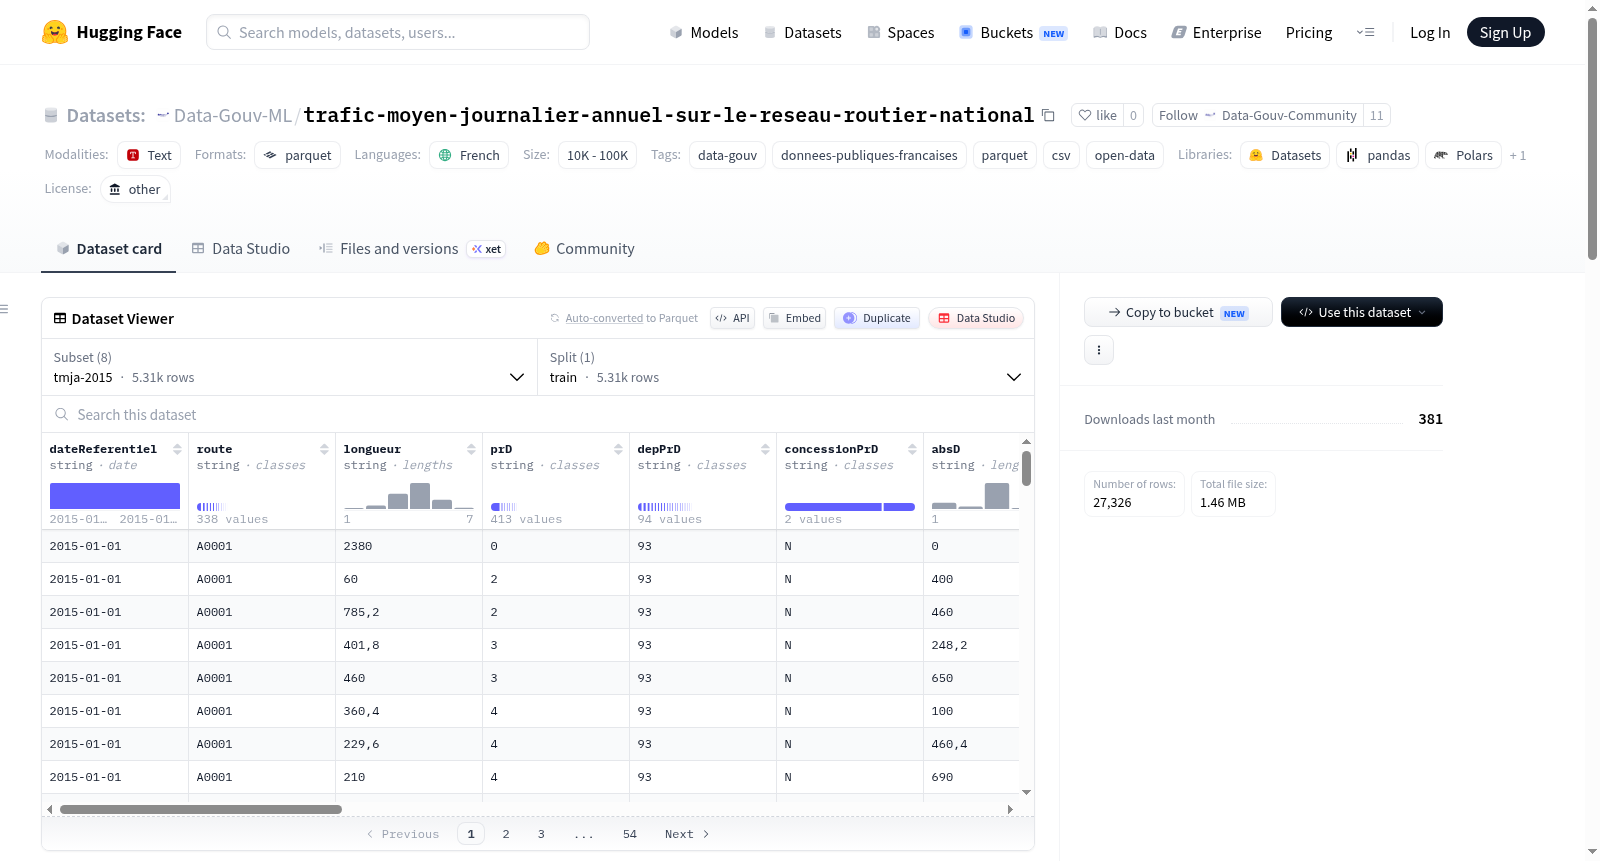Select the French language tag
The height and width of the screenshot is (861, 1600).
tap(469, 155)
